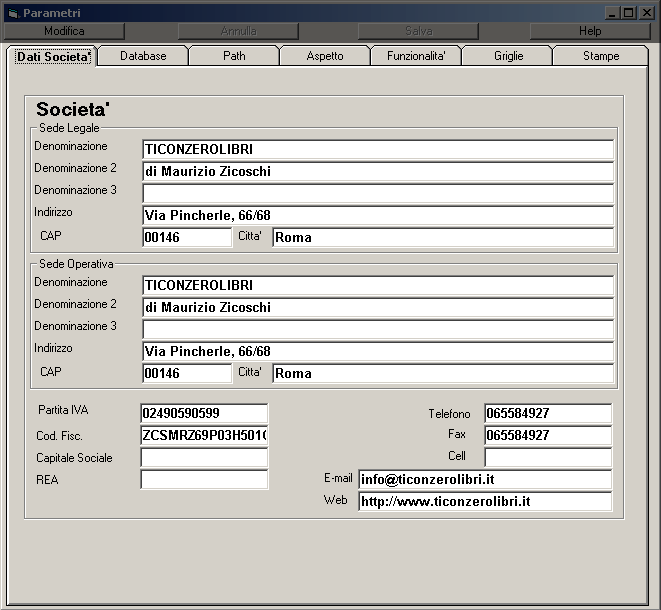Viewport: 661px width, 610px height.
Task: Click Sede Operativa CAP field
Action: [187, 373]
